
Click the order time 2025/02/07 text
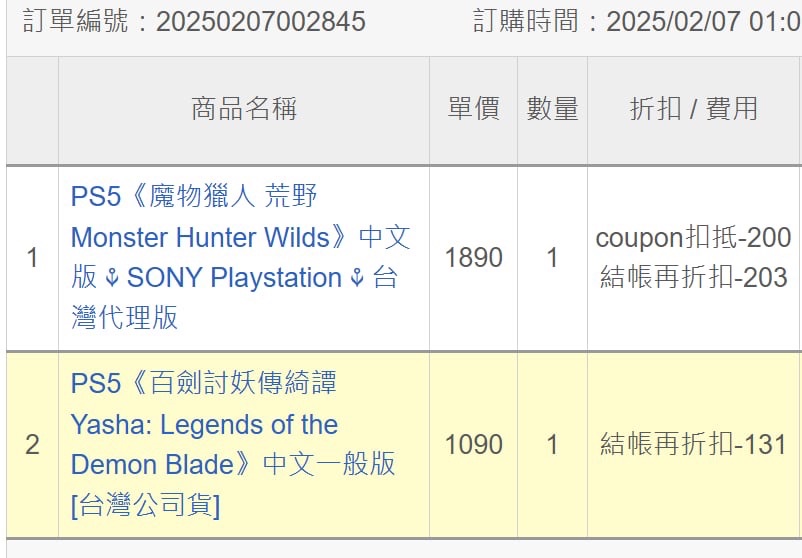pyautogui.click(x=674, y=22)
